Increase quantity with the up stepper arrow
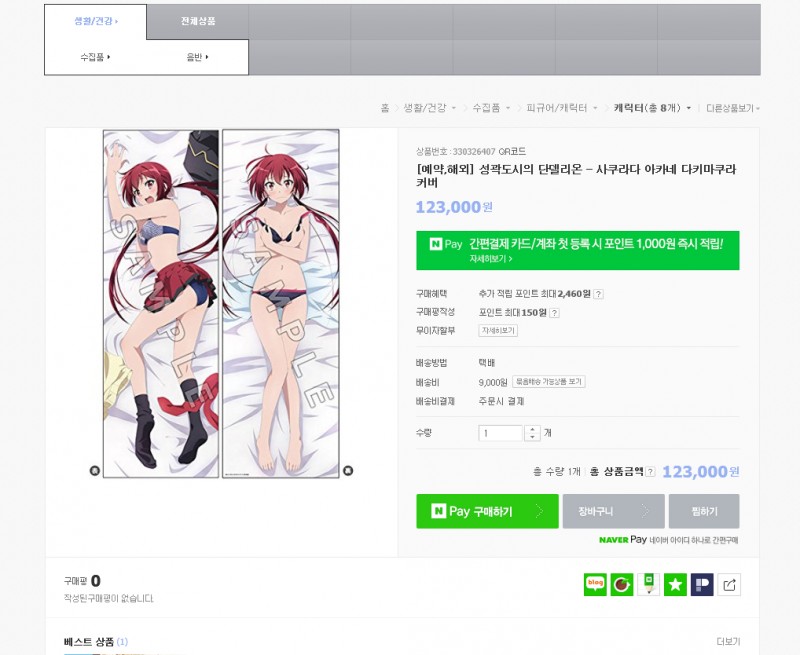Image resolution: width=800 pixels, height=655 pixels. click(x=533, y=429)
